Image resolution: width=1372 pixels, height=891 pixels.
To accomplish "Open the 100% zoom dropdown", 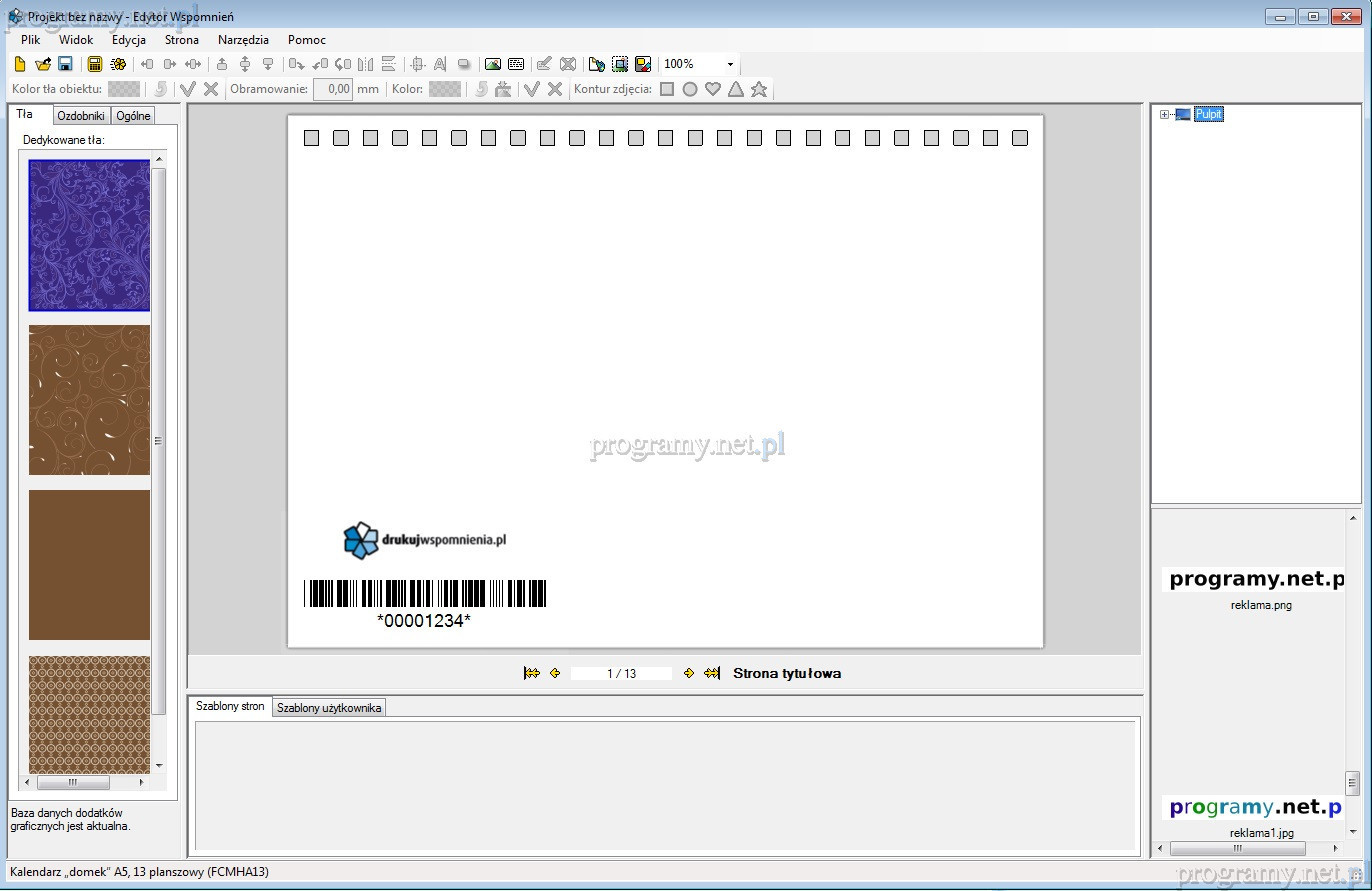I will (730, 64).
